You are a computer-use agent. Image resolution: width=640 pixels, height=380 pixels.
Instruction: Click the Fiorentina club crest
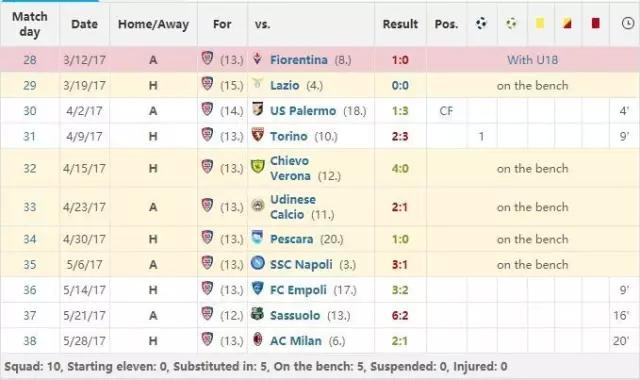click(x=257, y=59)
